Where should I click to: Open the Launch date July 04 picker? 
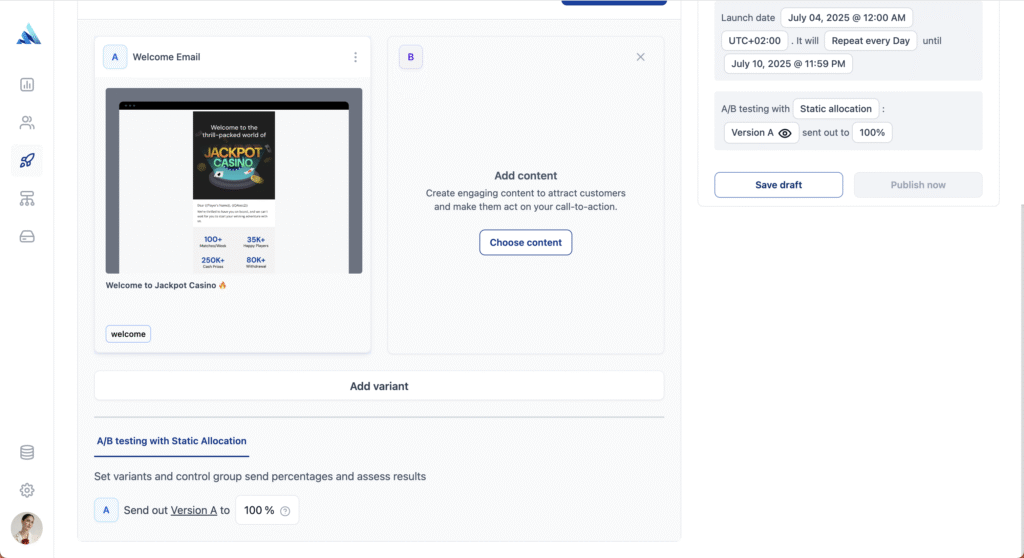coord(846,18)
